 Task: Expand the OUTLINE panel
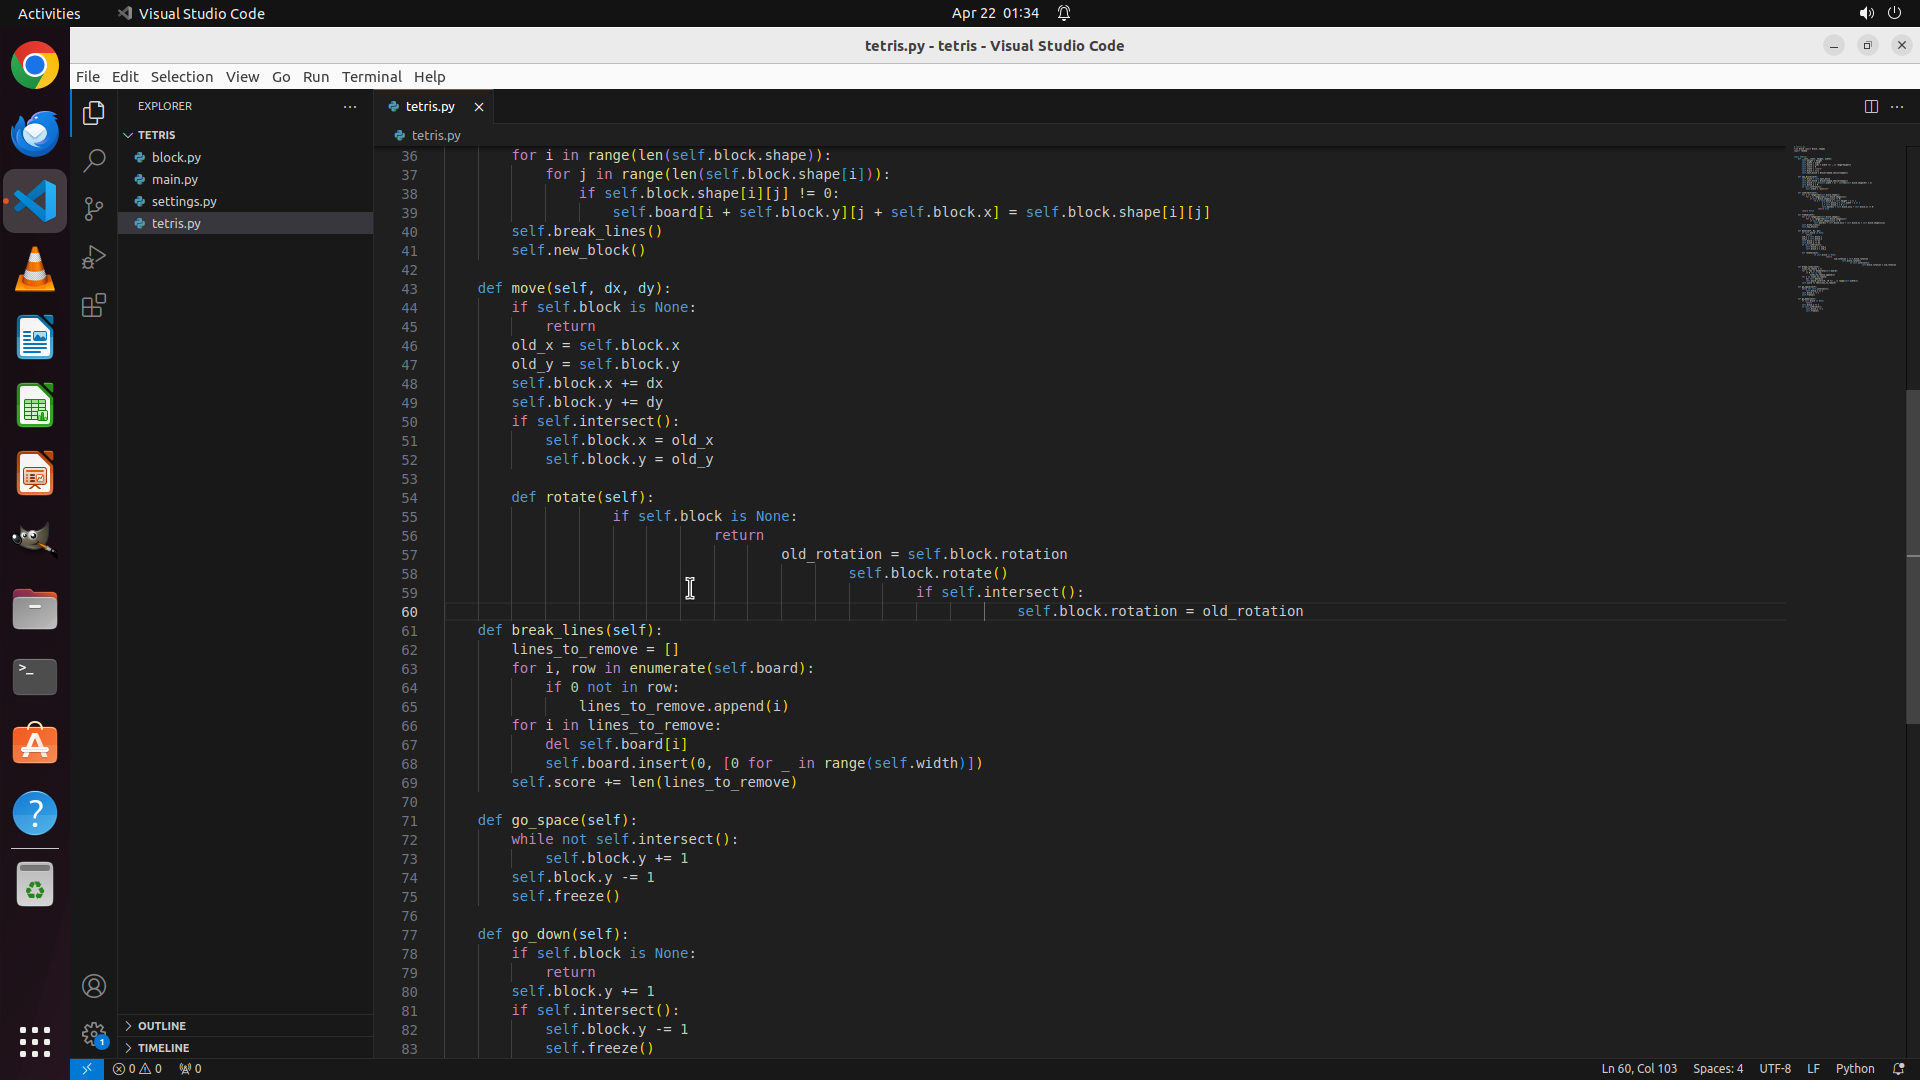pyautogui.click(x=161, y=1026)
